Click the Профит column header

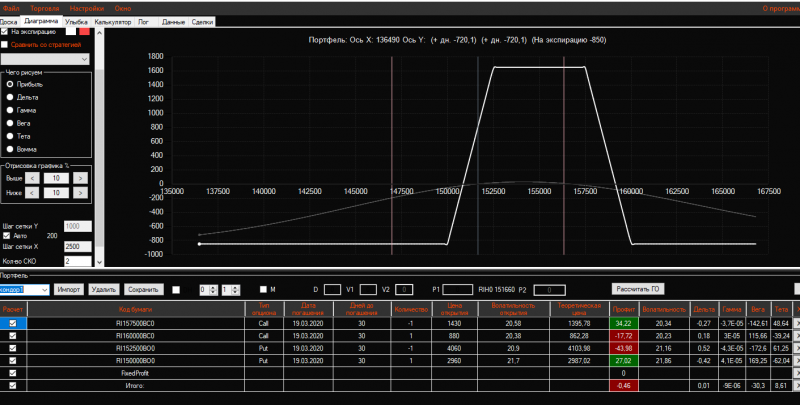pyautogui.click(x=623, y=309)
